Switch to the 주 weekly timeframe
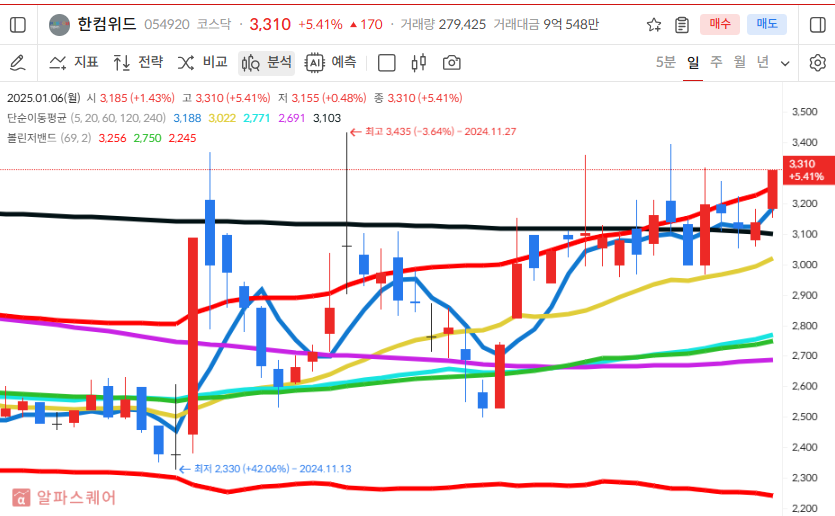 (x=716, y=62)
